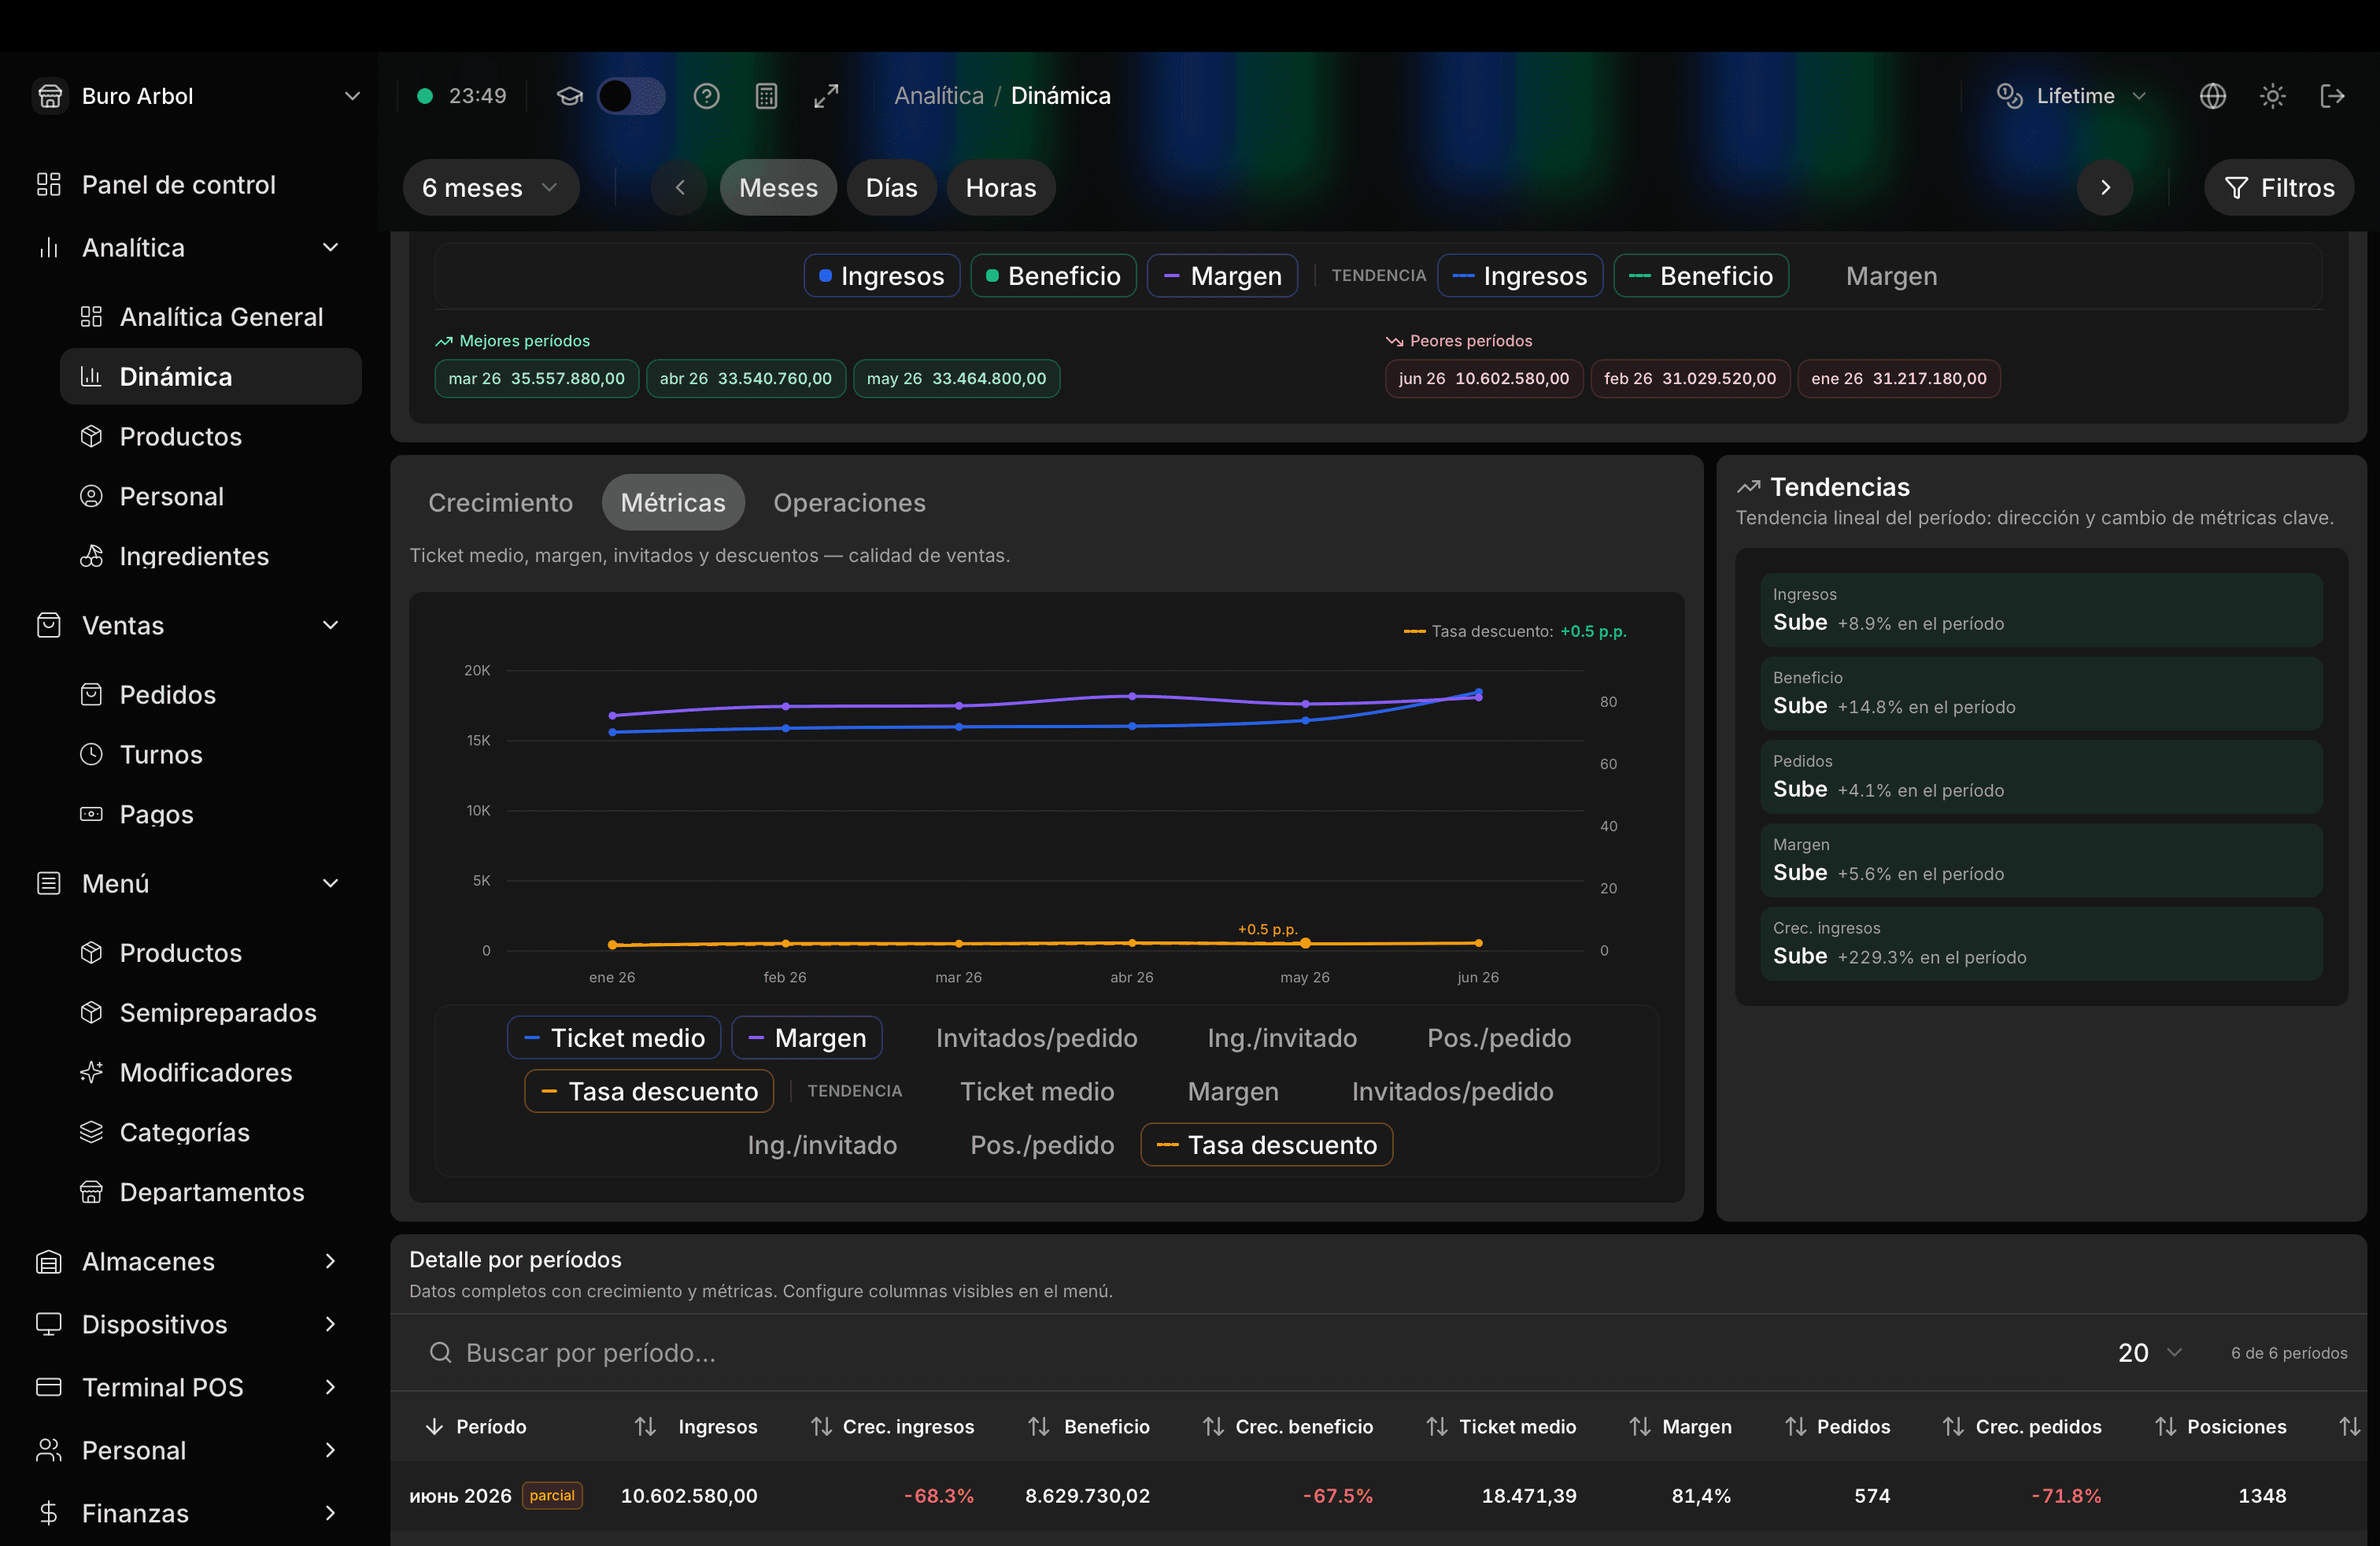
Task: Switch to the Operaciones tab
Action: tap(850, 503)
